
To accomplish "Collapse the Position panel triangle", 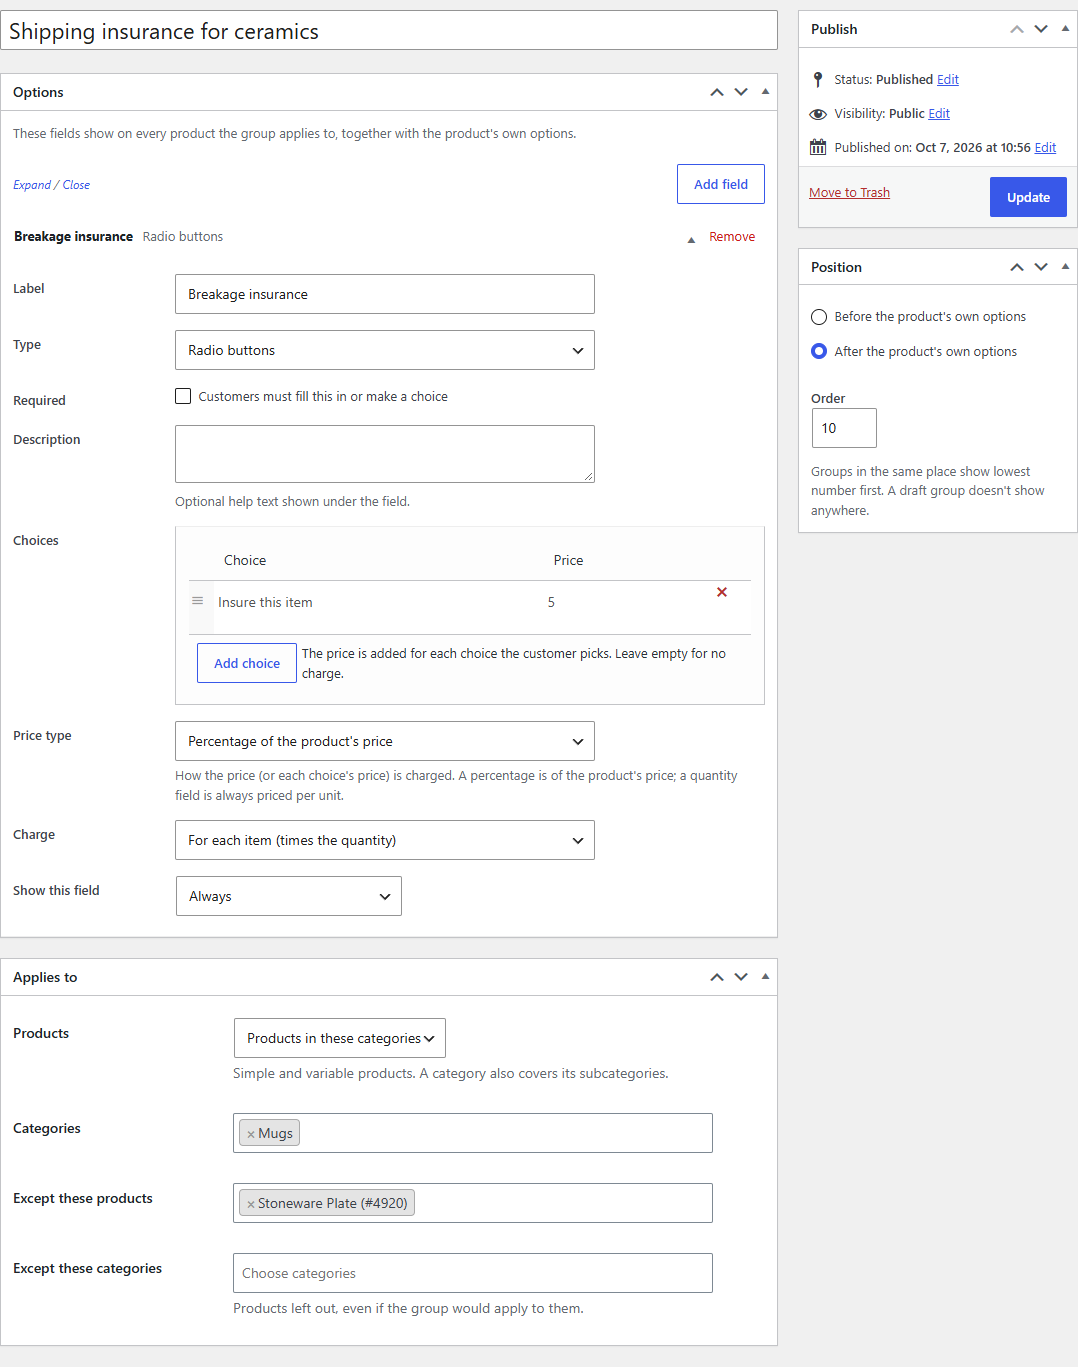I will point(1065,266).
